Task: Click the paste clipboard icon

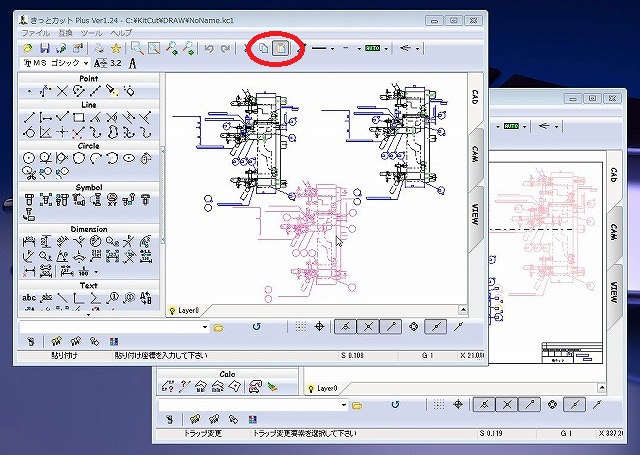Action: [x=280, y=49]
